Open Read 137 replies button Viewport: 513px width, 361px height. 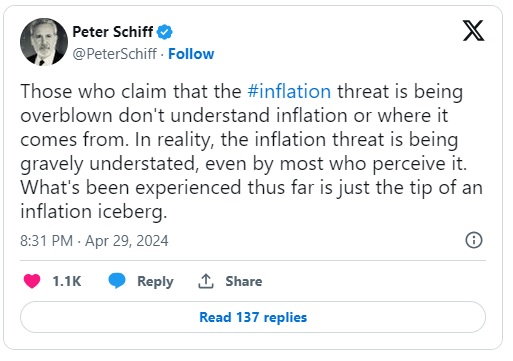pyautogui.click(x=253, y=317)
